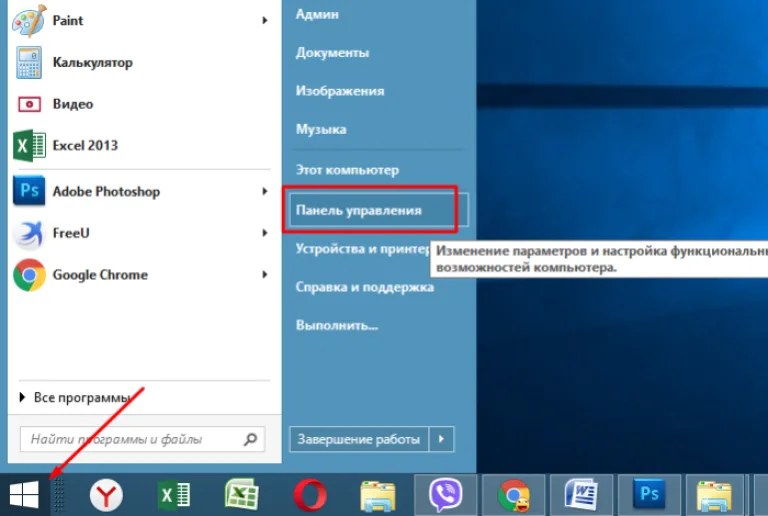Expand the FreeU submenu arrow
This screenshot has width=768, height=516.
point(264,233)
